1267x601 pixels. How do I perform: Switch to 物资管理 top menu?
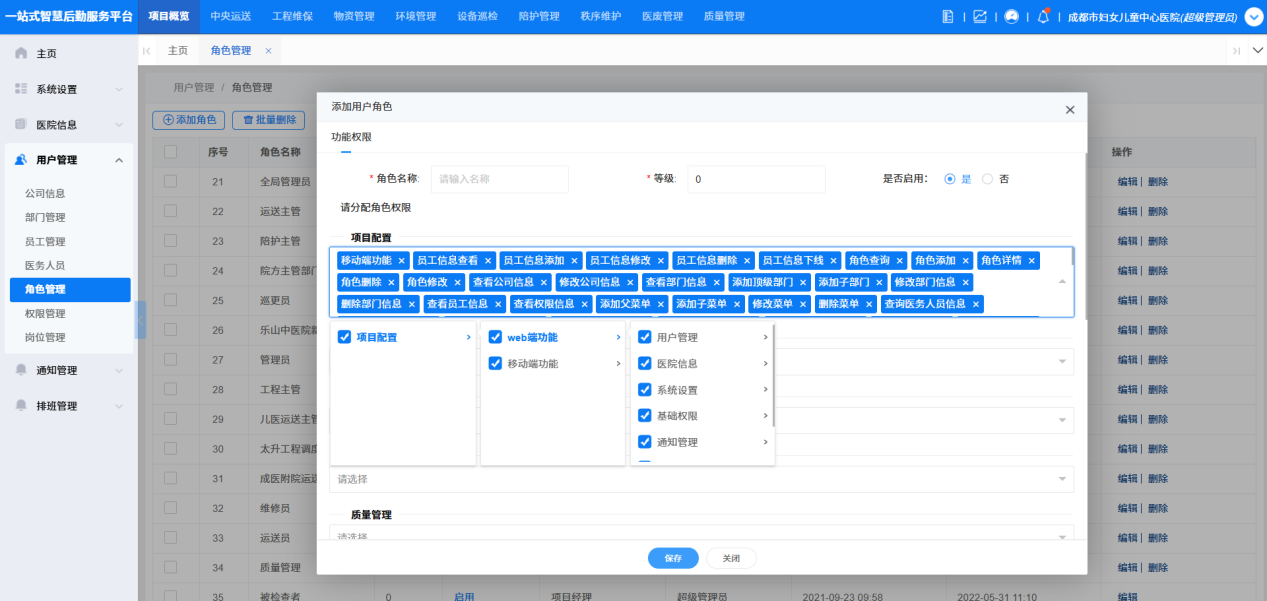(x=354, y=17)
